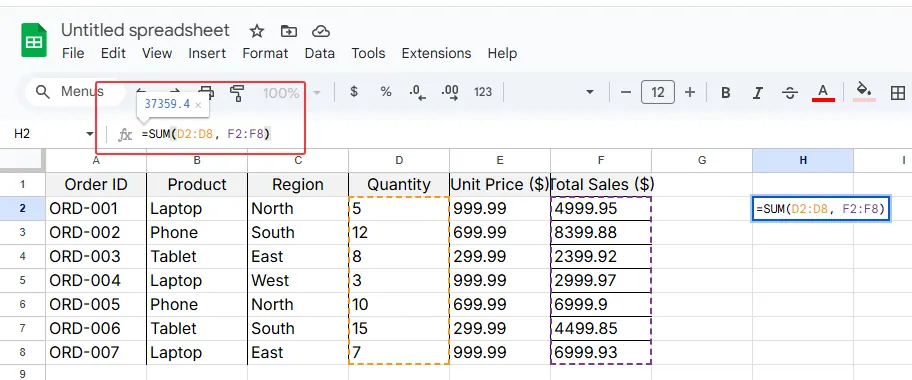Click the 37359.4 preview value
This screenshot has height=380, width=912.
[x=167, y=105]
